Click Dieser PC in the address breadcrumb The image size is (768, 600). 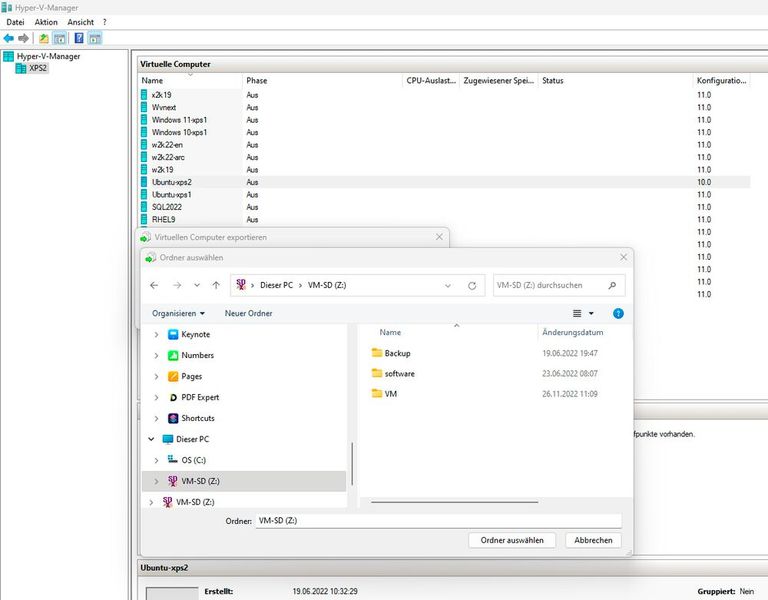point(276,285)
